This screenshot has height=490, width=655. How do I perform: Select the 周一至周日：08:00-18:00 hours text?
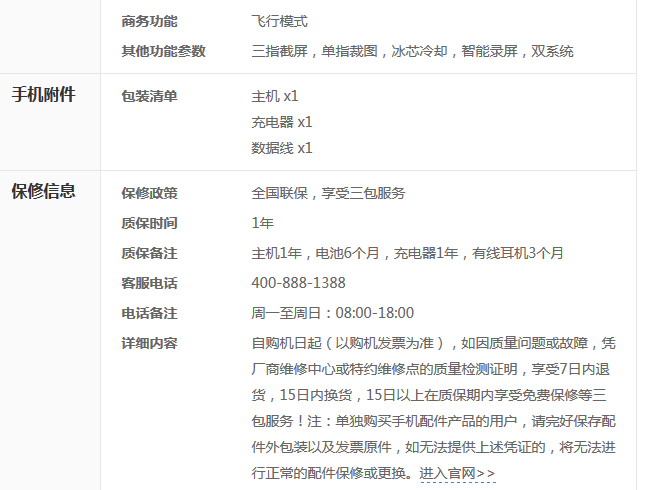333,313
